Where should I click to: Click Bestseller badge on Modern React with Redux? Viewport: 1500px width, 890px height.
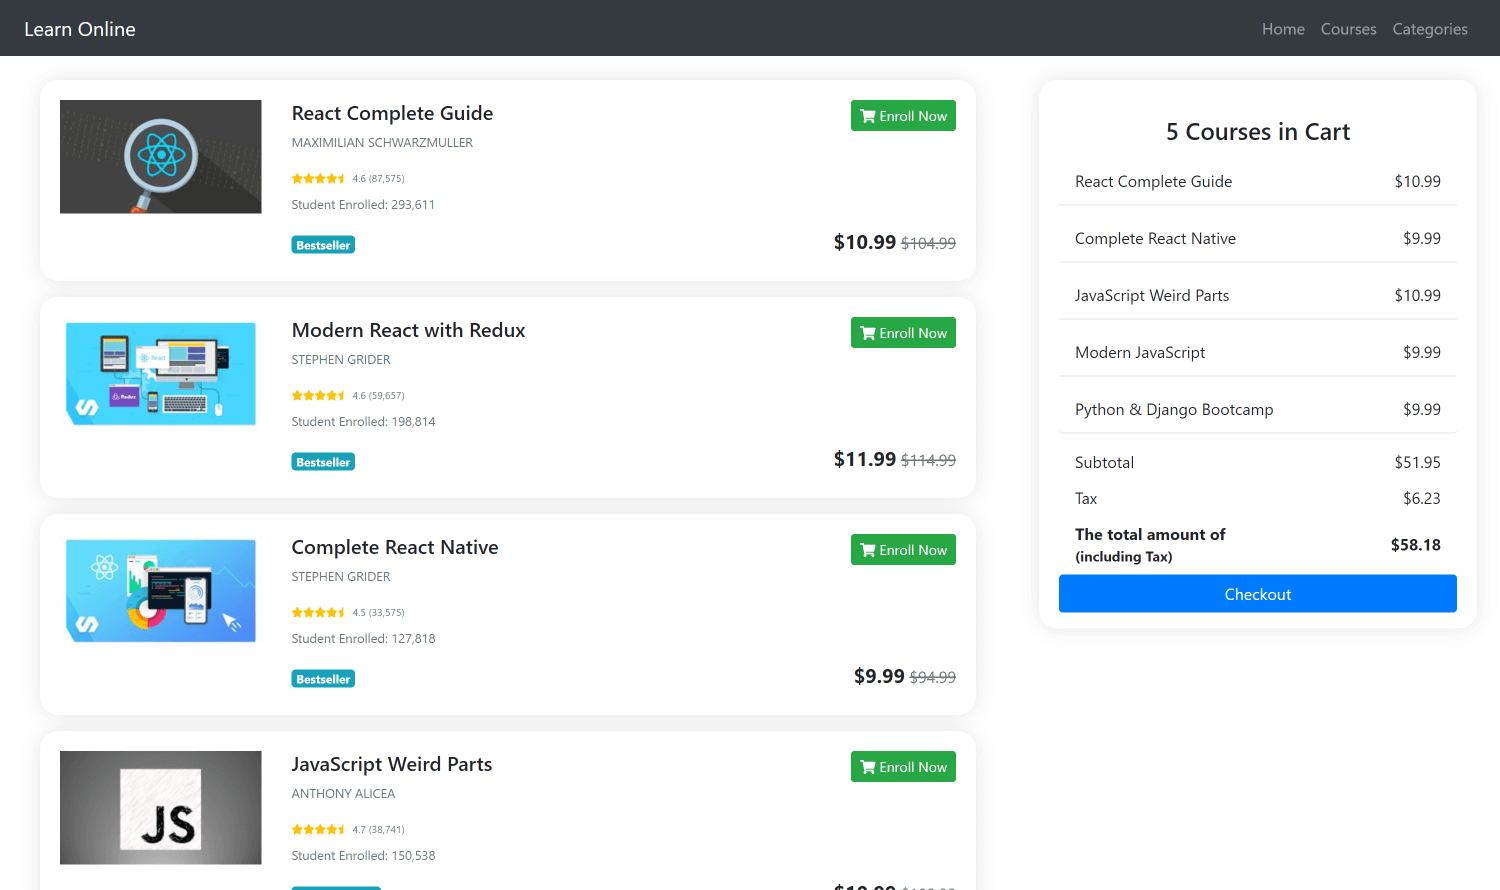tap(323, 462)
